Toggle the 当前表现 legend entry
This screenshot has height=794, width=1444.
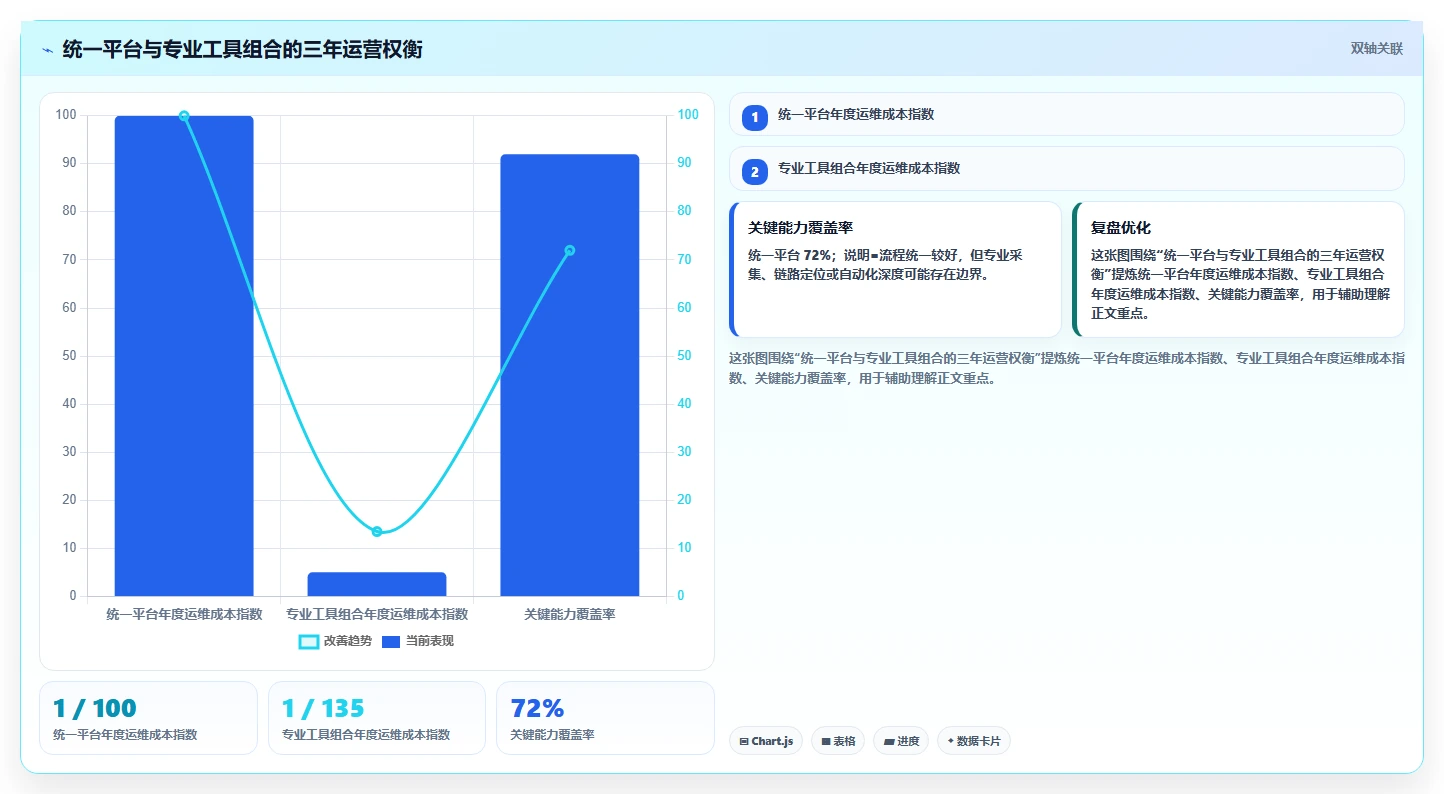coord(418,641)
